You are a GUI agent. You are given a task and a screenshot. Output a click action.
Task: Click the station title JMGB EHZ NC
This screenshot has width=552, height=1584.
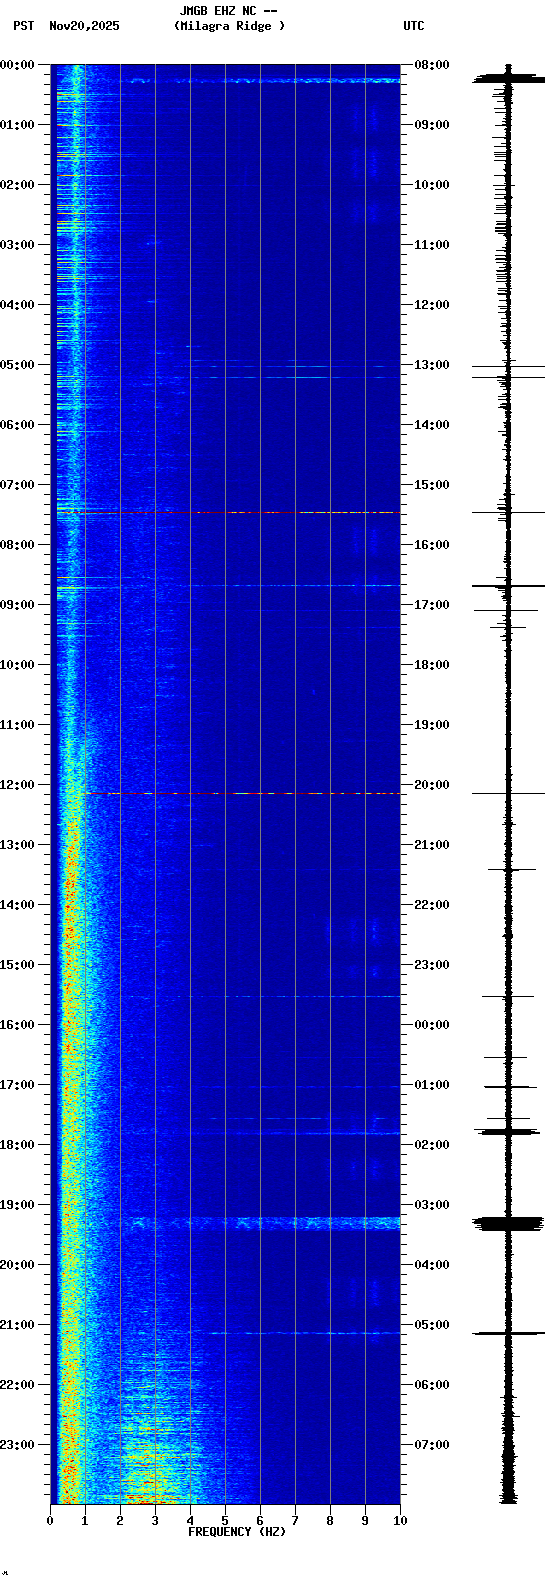217,11
